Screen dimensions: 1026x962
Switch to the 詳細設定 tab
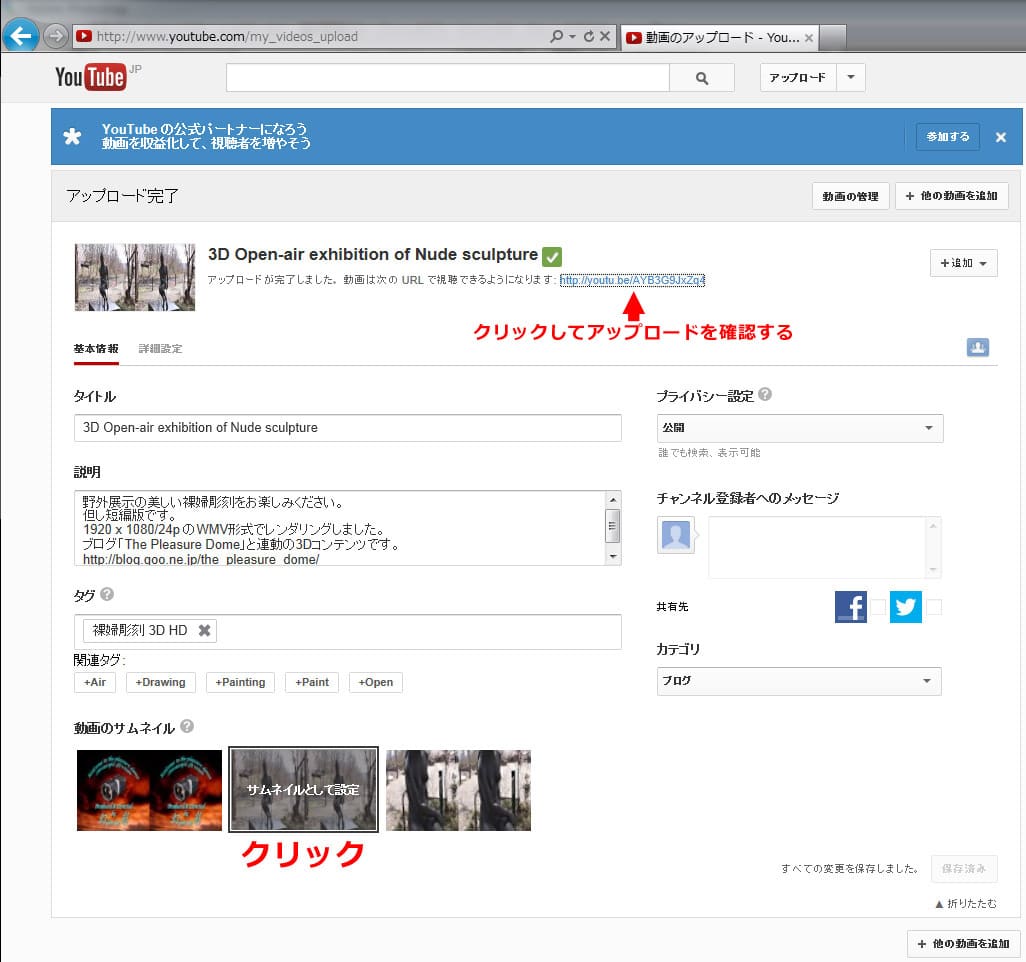(160, 349)
